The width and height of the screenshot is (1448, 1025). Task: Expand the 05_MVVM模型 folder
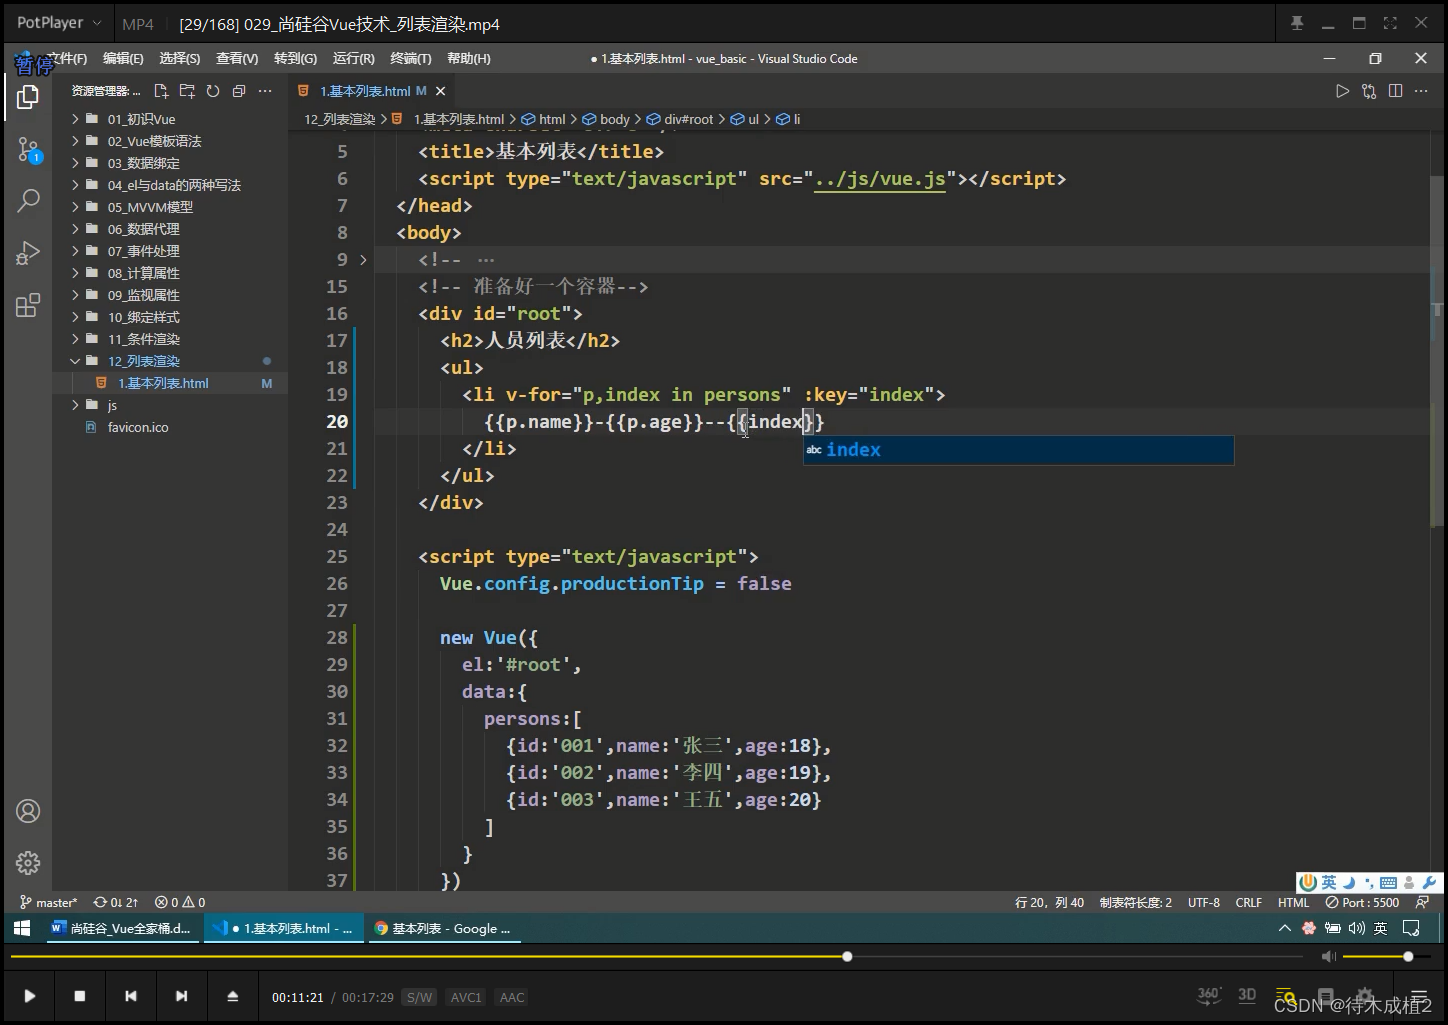click(x=170, y=207)
